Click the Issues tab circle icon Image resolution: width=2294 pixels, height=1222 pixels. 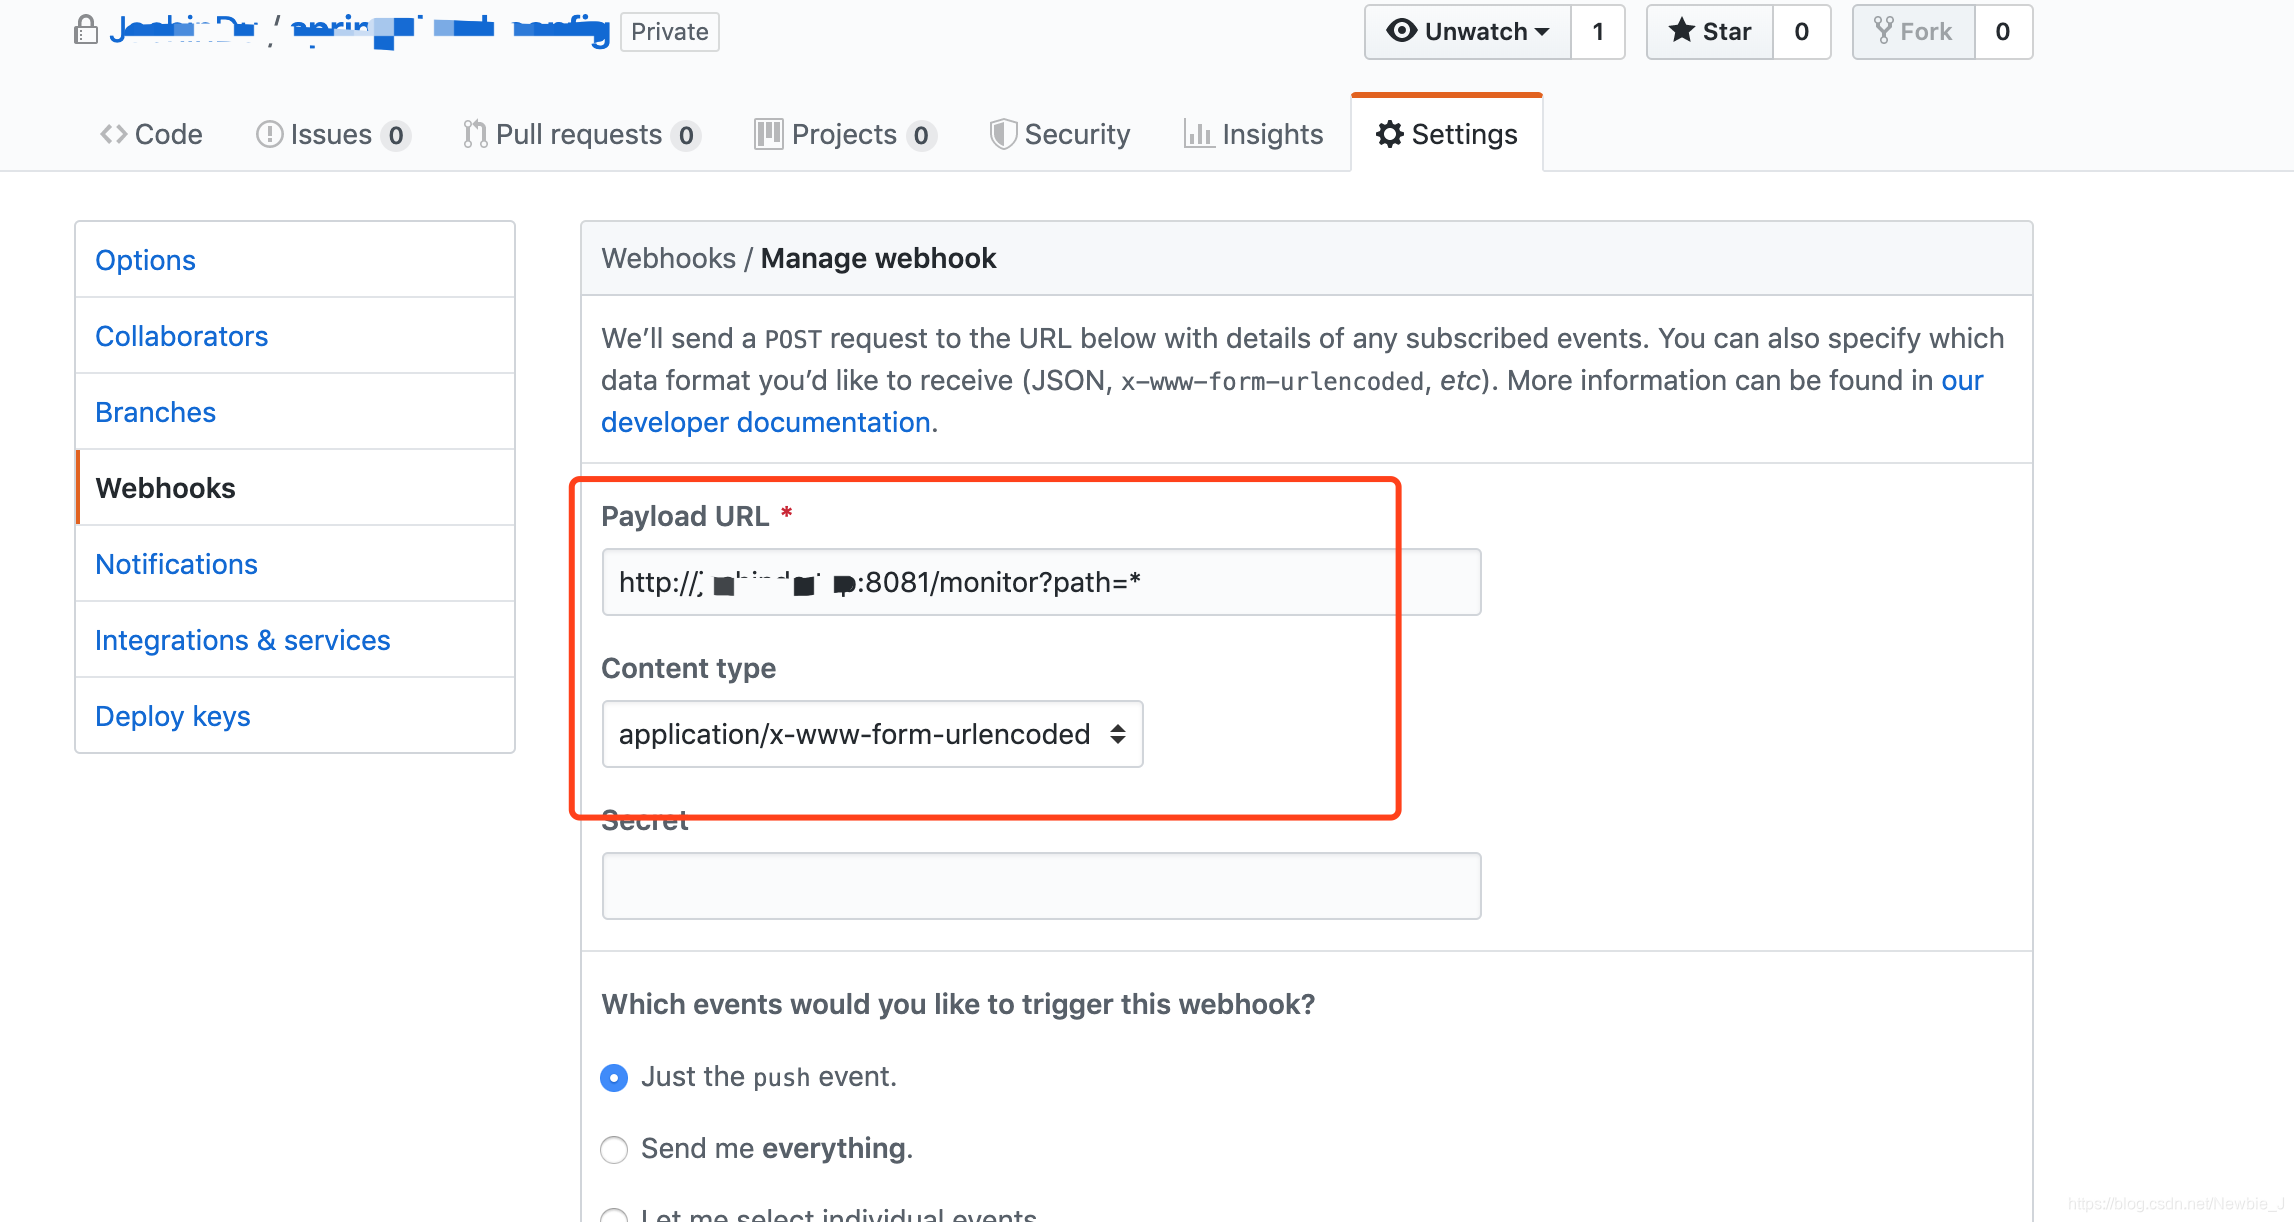[269, 134]
